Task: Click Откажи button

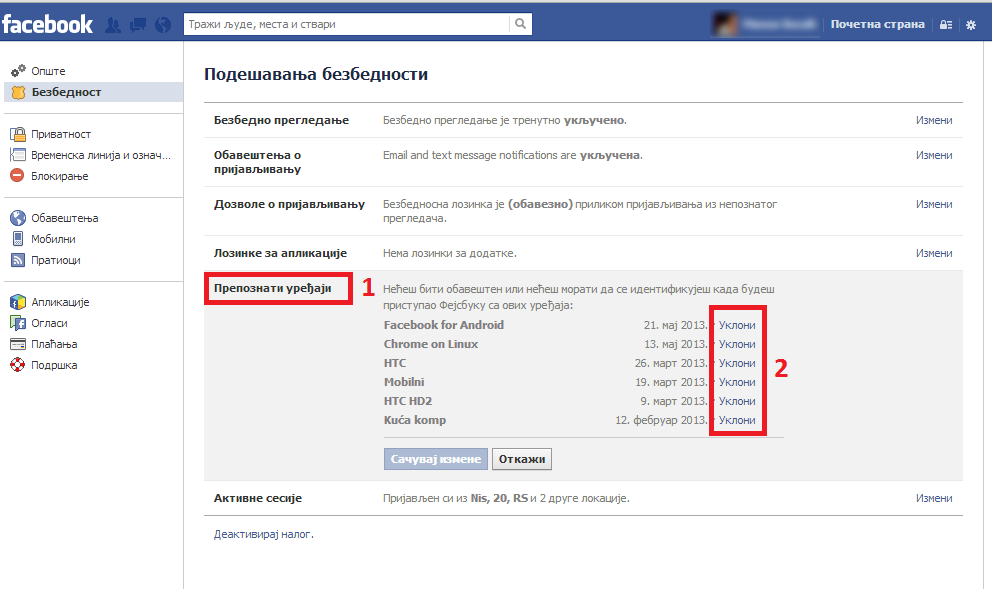Action: pyautogui.click(x=522, y=459)
